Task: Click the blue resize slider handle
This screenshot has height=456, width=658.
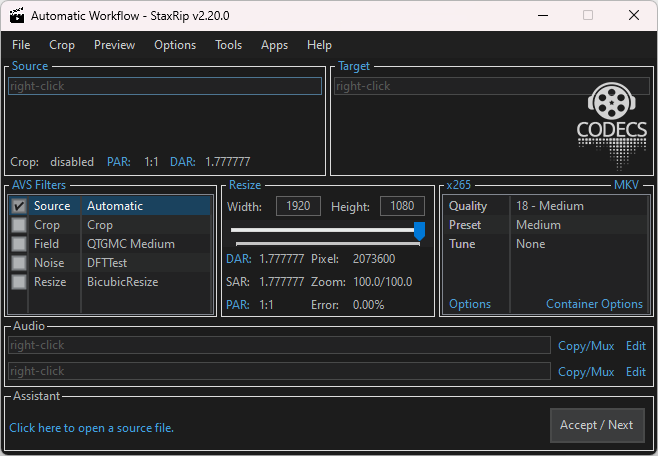Action: click(x=419, y=231)
